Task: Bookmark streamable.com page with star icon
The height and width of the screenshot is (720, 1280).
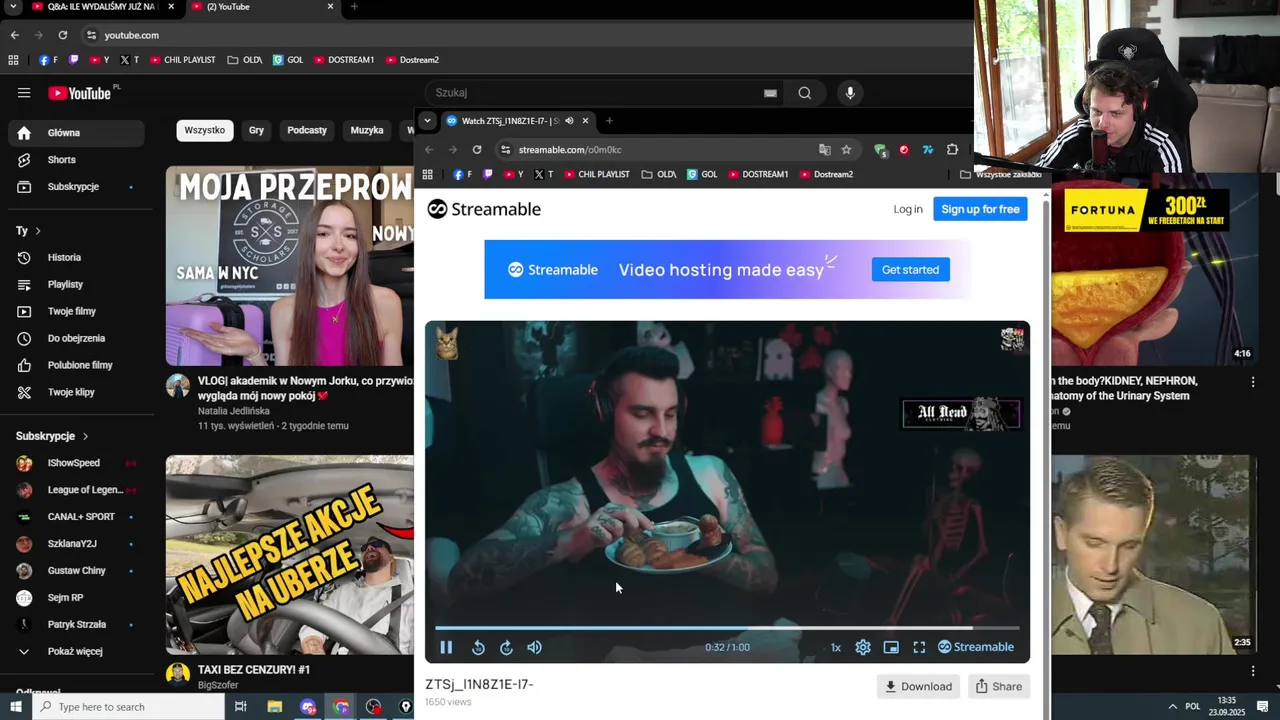Action: tap(846, 150)
